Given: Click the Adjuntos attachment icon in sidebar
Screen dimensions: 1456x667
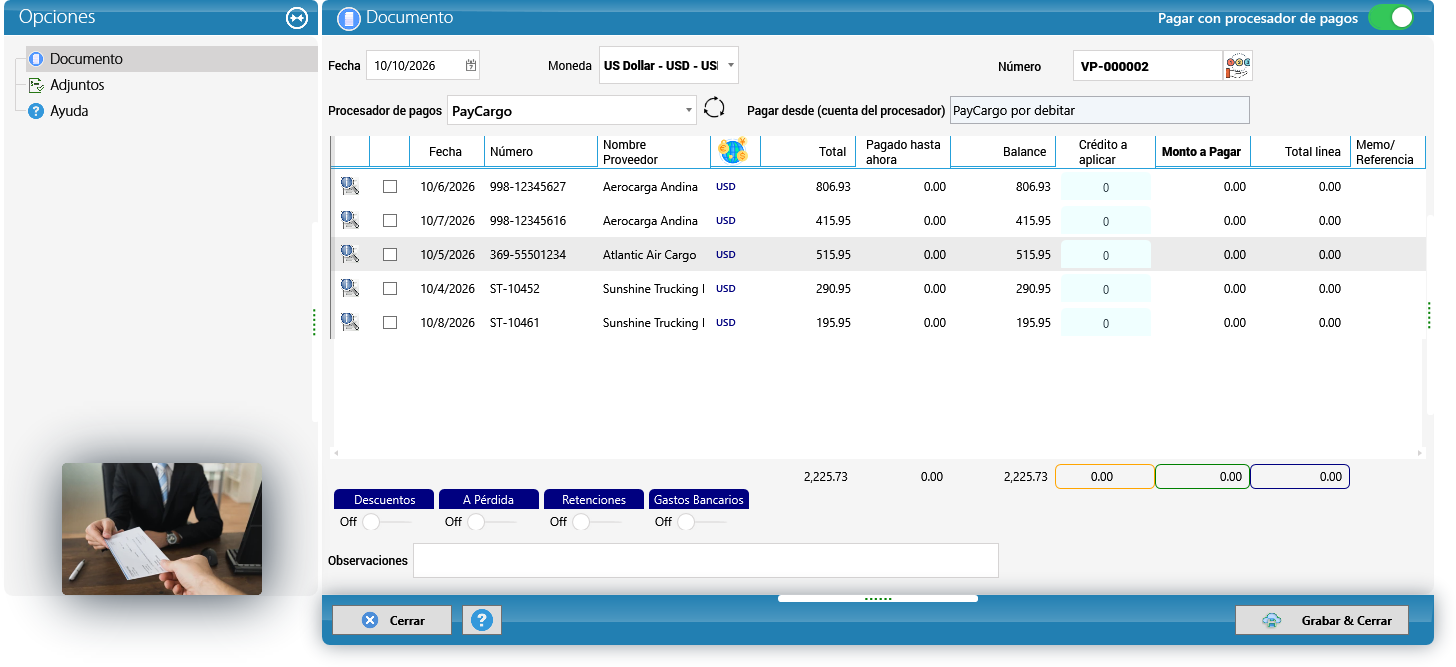Looking at the screenshot, I should point(36,85).
